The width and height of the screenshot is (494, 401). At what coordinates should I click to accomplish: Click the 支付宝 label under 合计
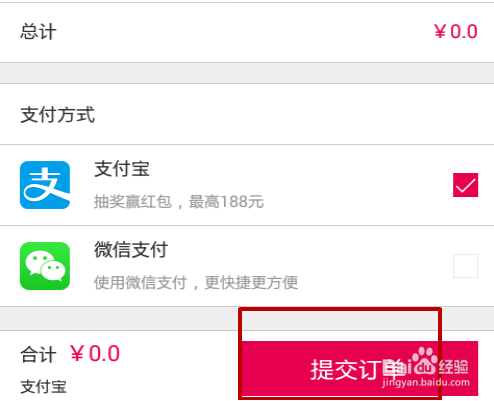[44, 387]
